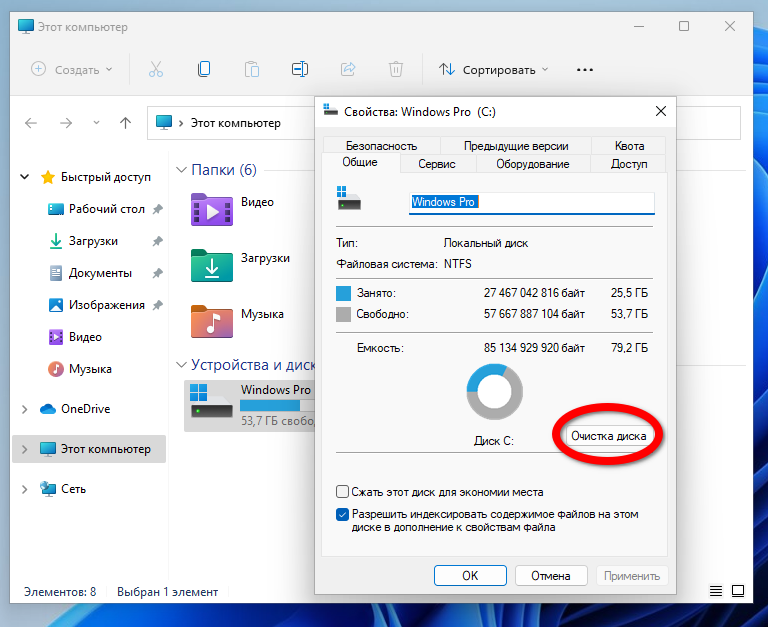Collapse the Папки (6) group
This screenshot has height=627, width=768.
(181, 169)
